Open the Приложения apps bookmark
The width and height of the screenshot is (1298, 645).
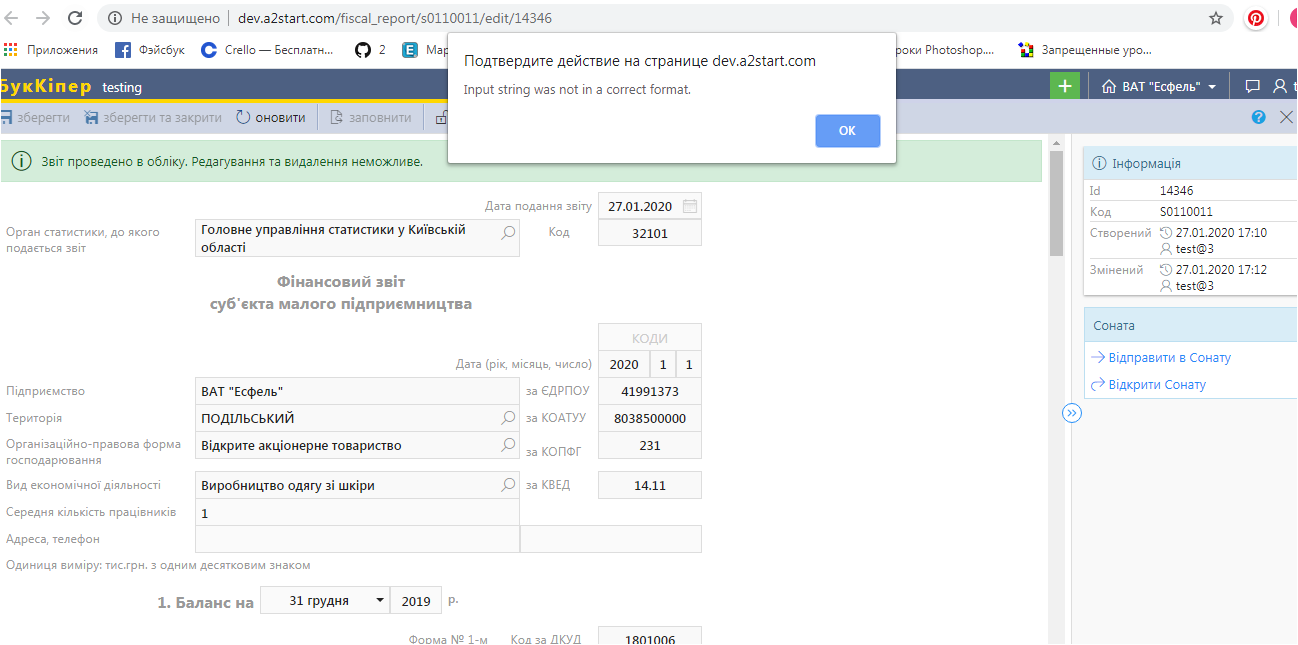point(51,49)
